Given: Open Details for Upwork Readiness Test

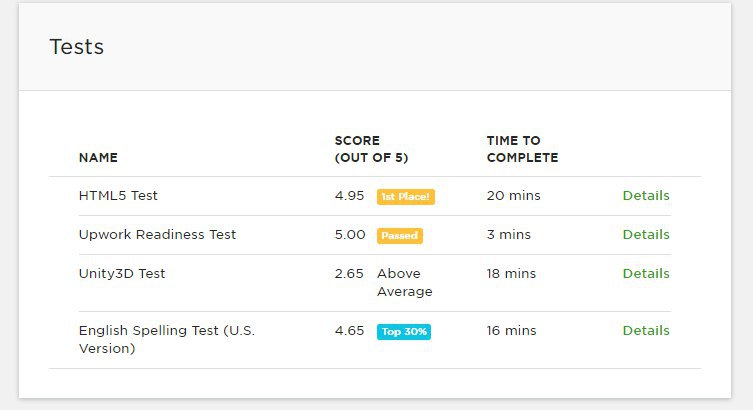Looking at the screenshot, I should (645, 235).
